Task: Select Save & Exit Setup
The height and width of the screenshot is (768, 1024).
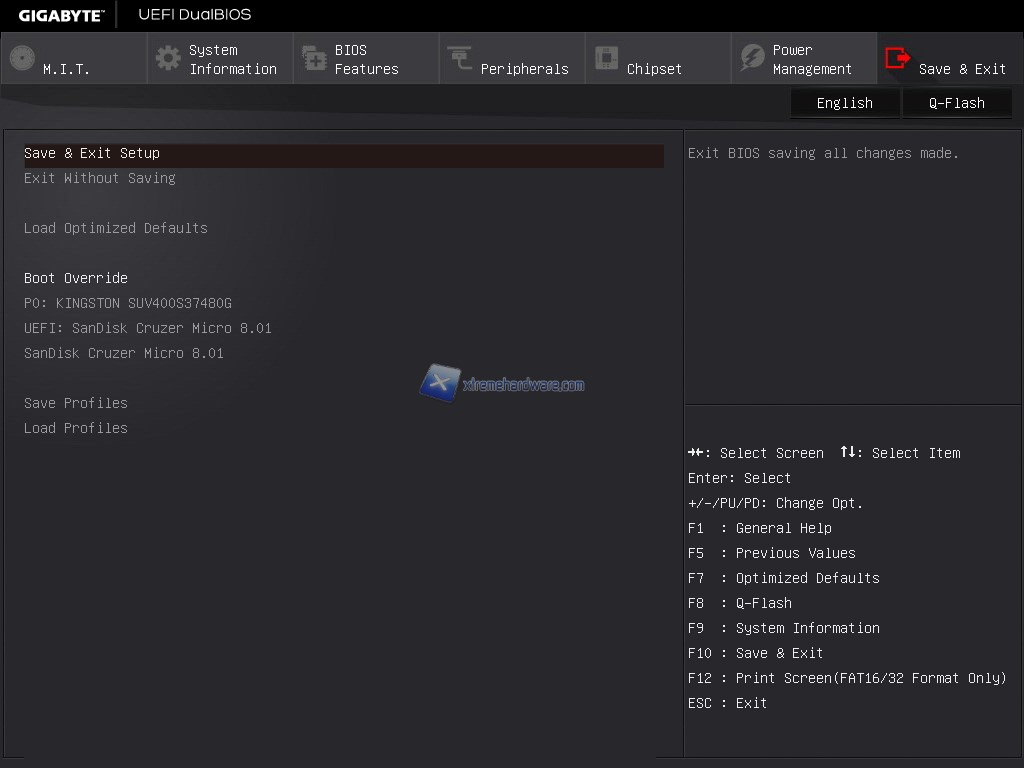Action: 92,153
